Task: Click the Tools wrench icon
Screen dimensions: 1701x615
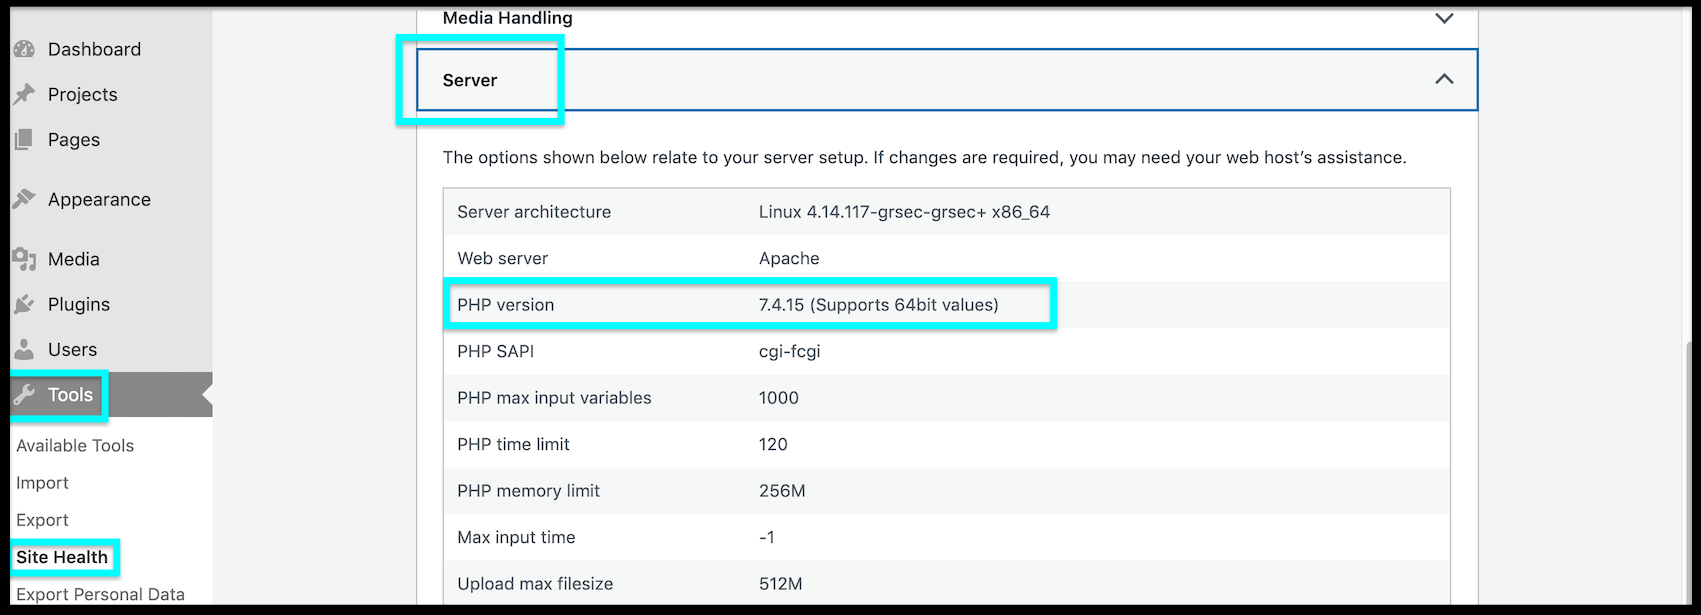Action: coord(24,395)
